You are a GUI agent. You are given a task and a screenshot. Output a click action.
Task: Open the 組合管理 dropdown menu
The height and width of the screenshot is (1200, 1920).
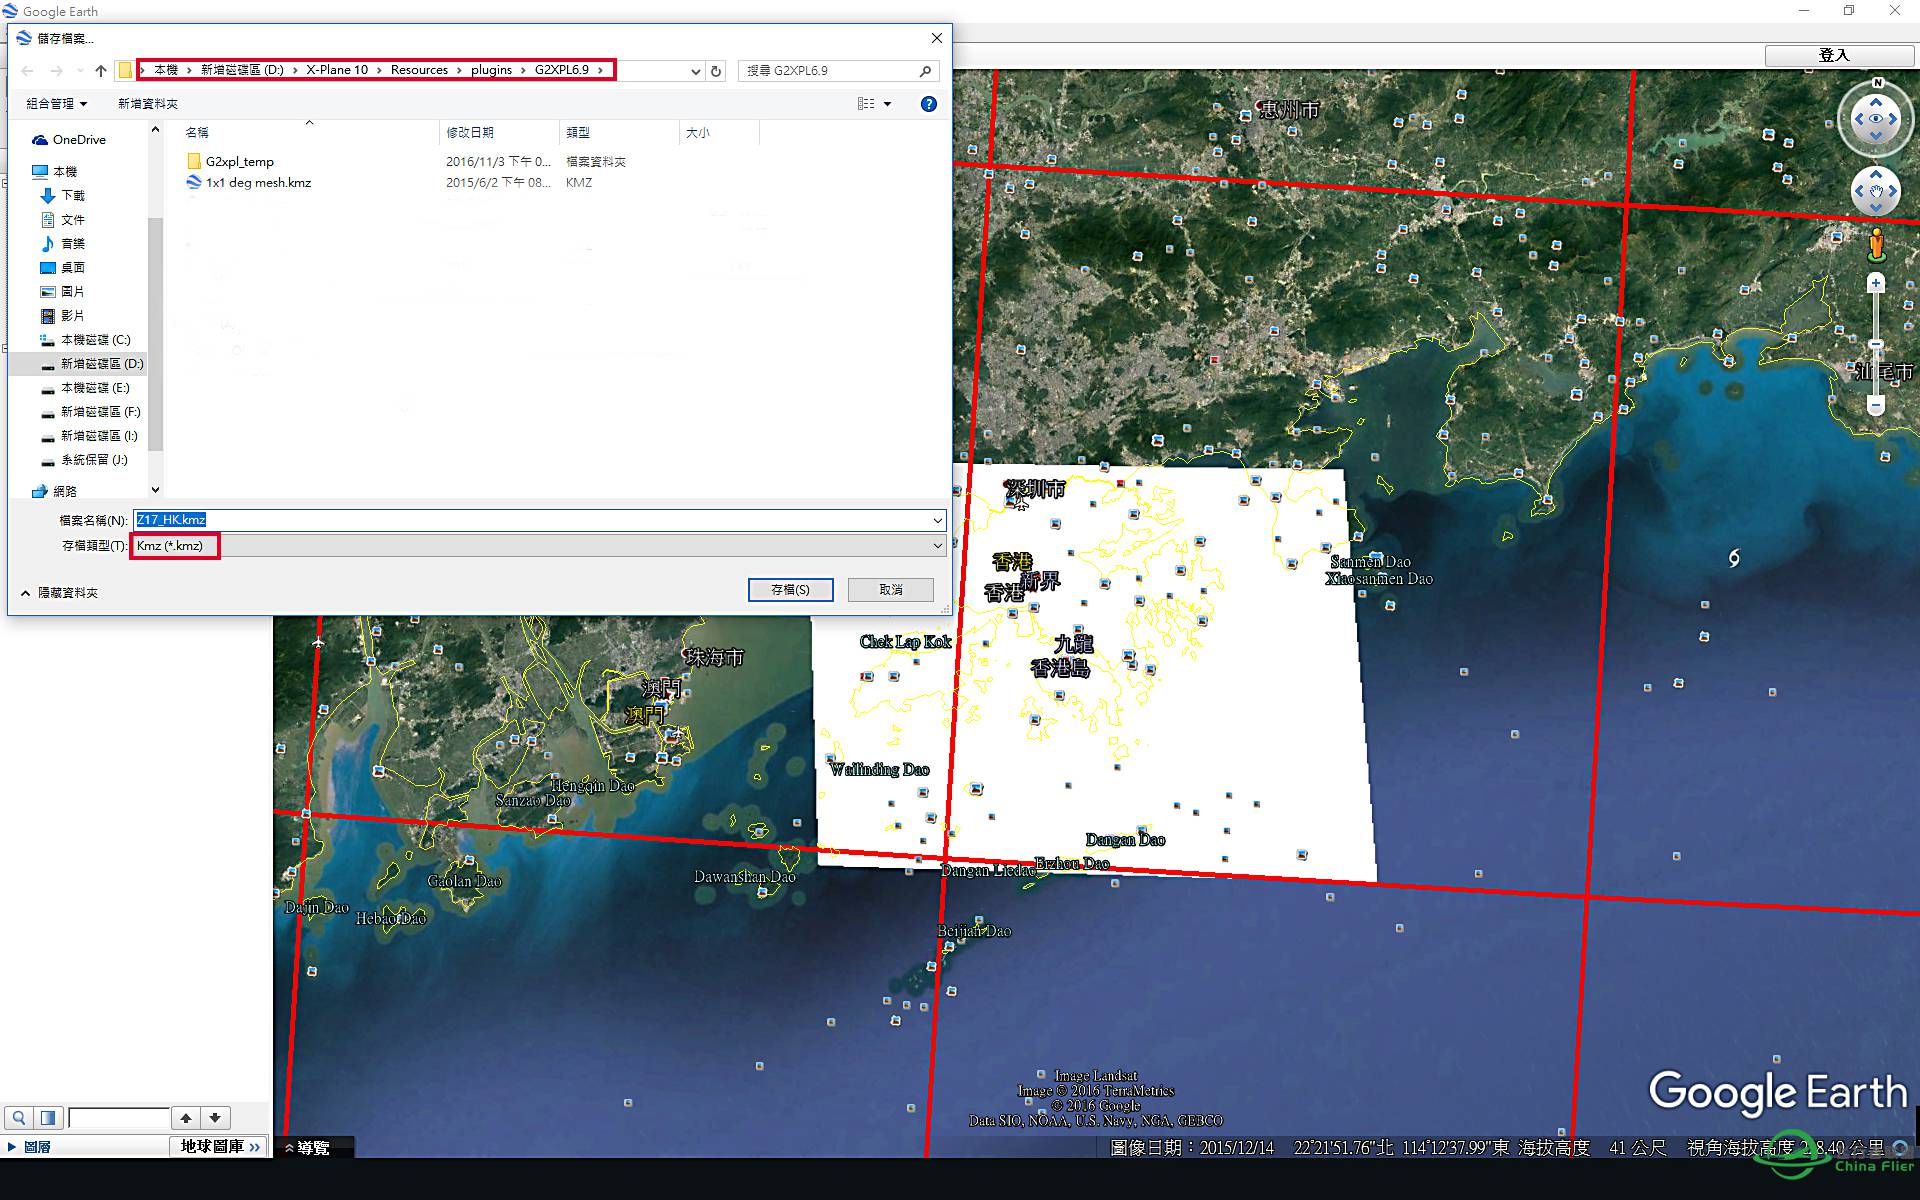coord(57,104)
